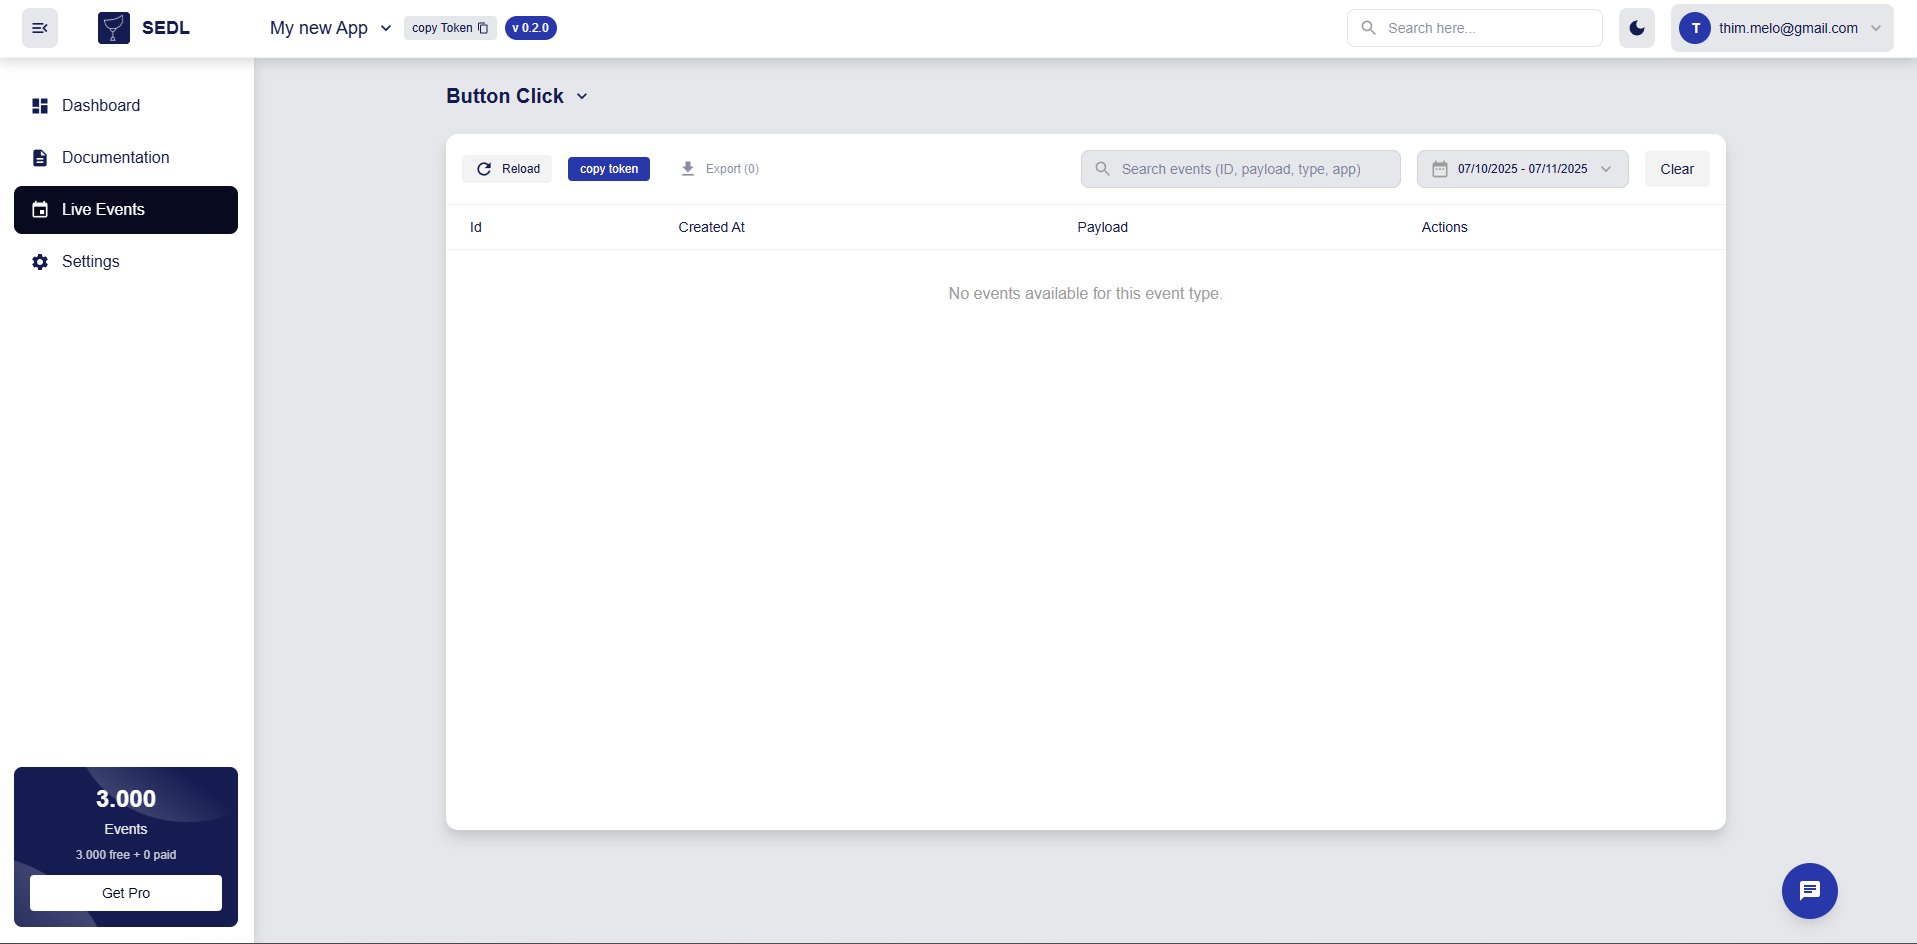Viewport: 1917px width, 944px height.
Task: Click the Reload refresh icon
Action: 484,168
